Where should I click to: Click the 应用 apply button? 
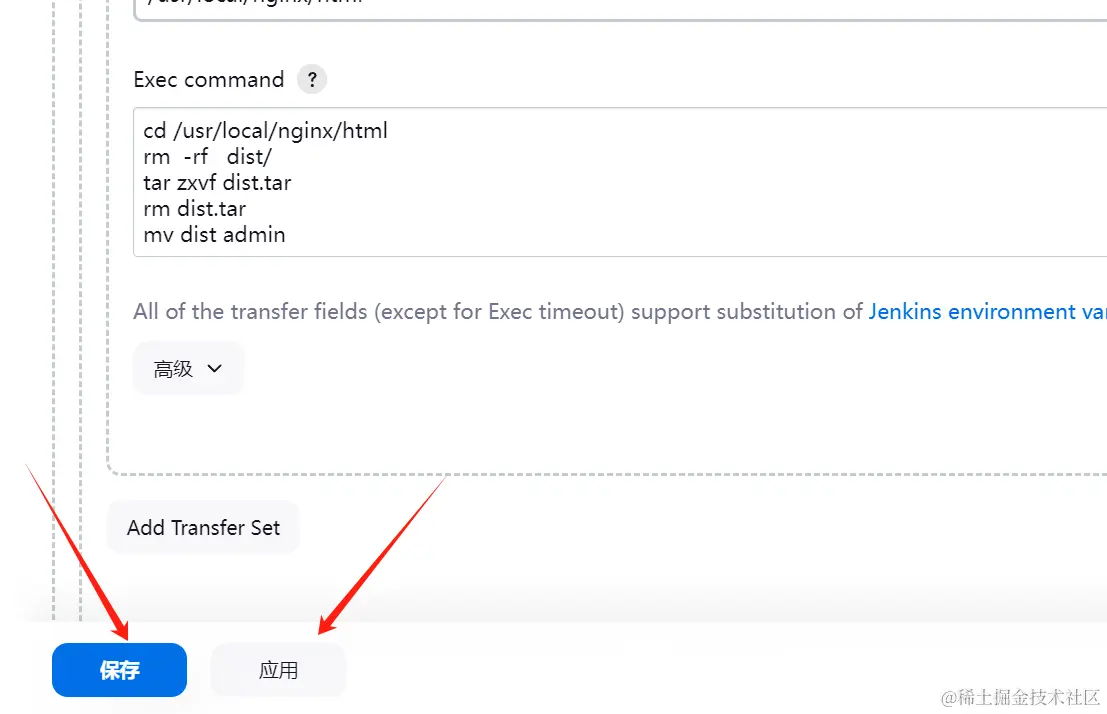click(x=278, y=670)
